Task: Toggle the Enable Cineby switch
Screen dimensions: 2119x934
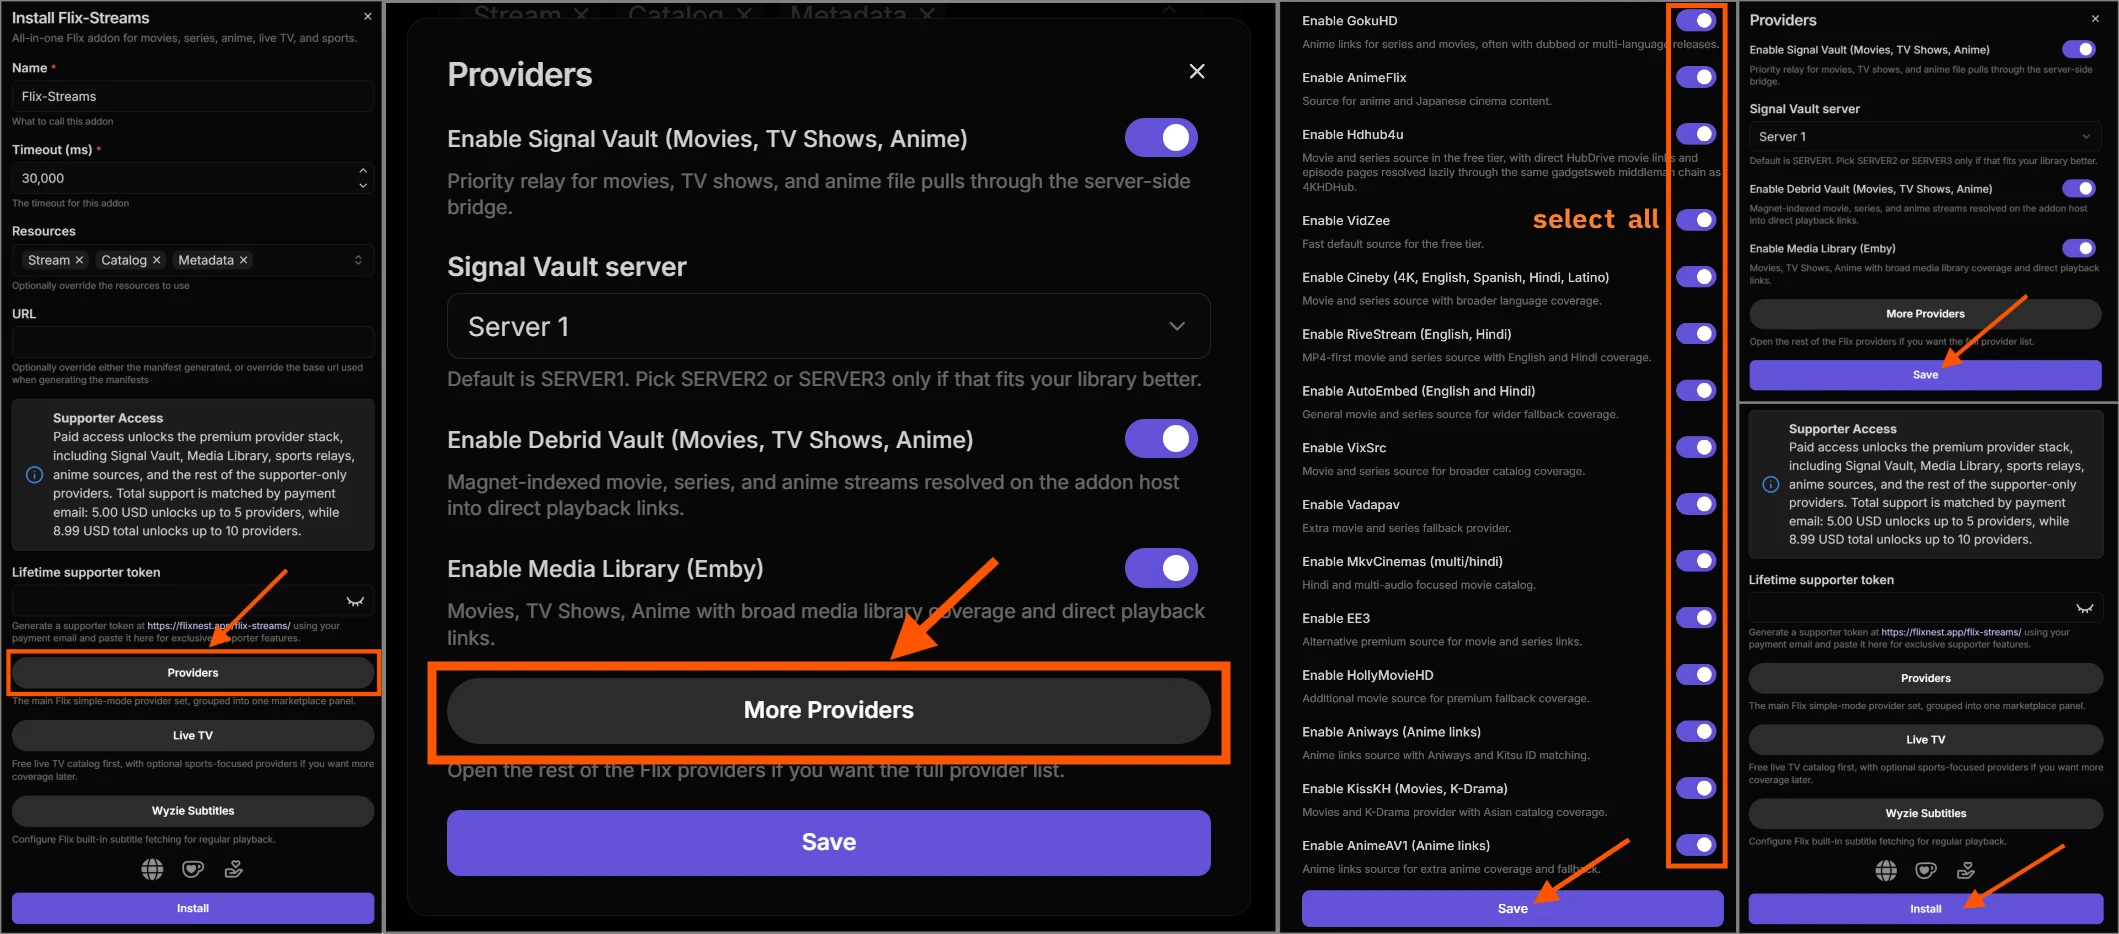Action: (1696, 277)
